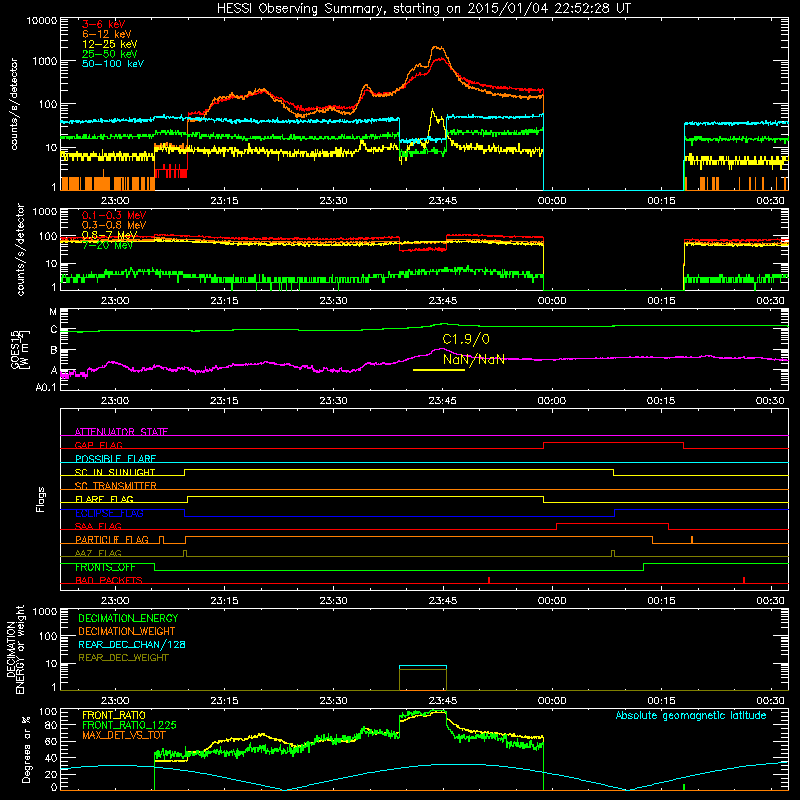Screen dimensions: 800x800
Task: Click the FRONT_RATIO legend label
Action: (x=114, y=715)
